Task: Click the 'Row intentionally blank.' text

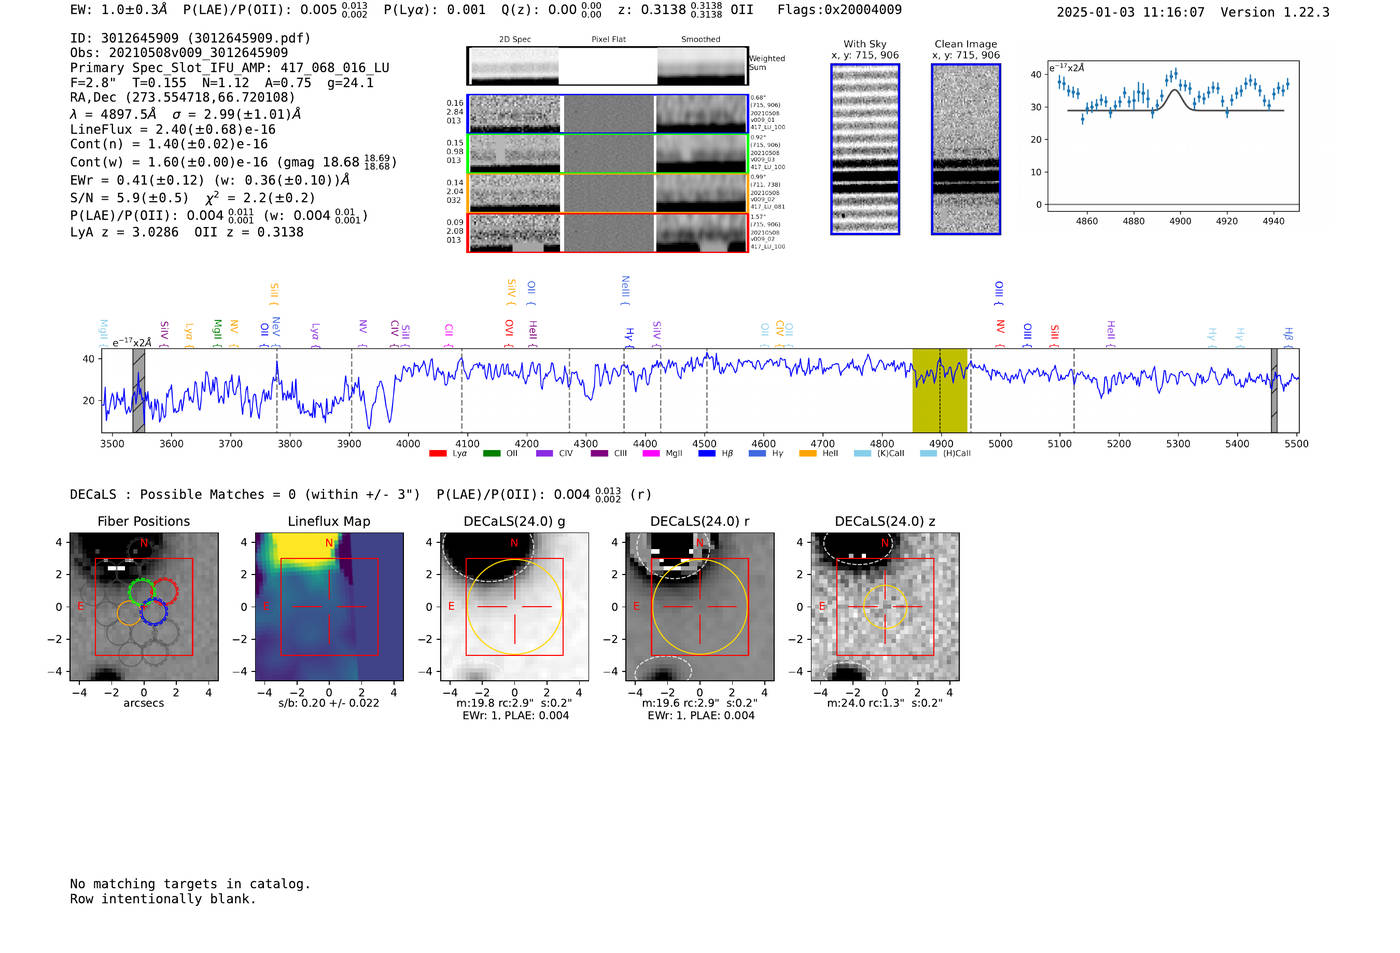Action: coord(163,899)
